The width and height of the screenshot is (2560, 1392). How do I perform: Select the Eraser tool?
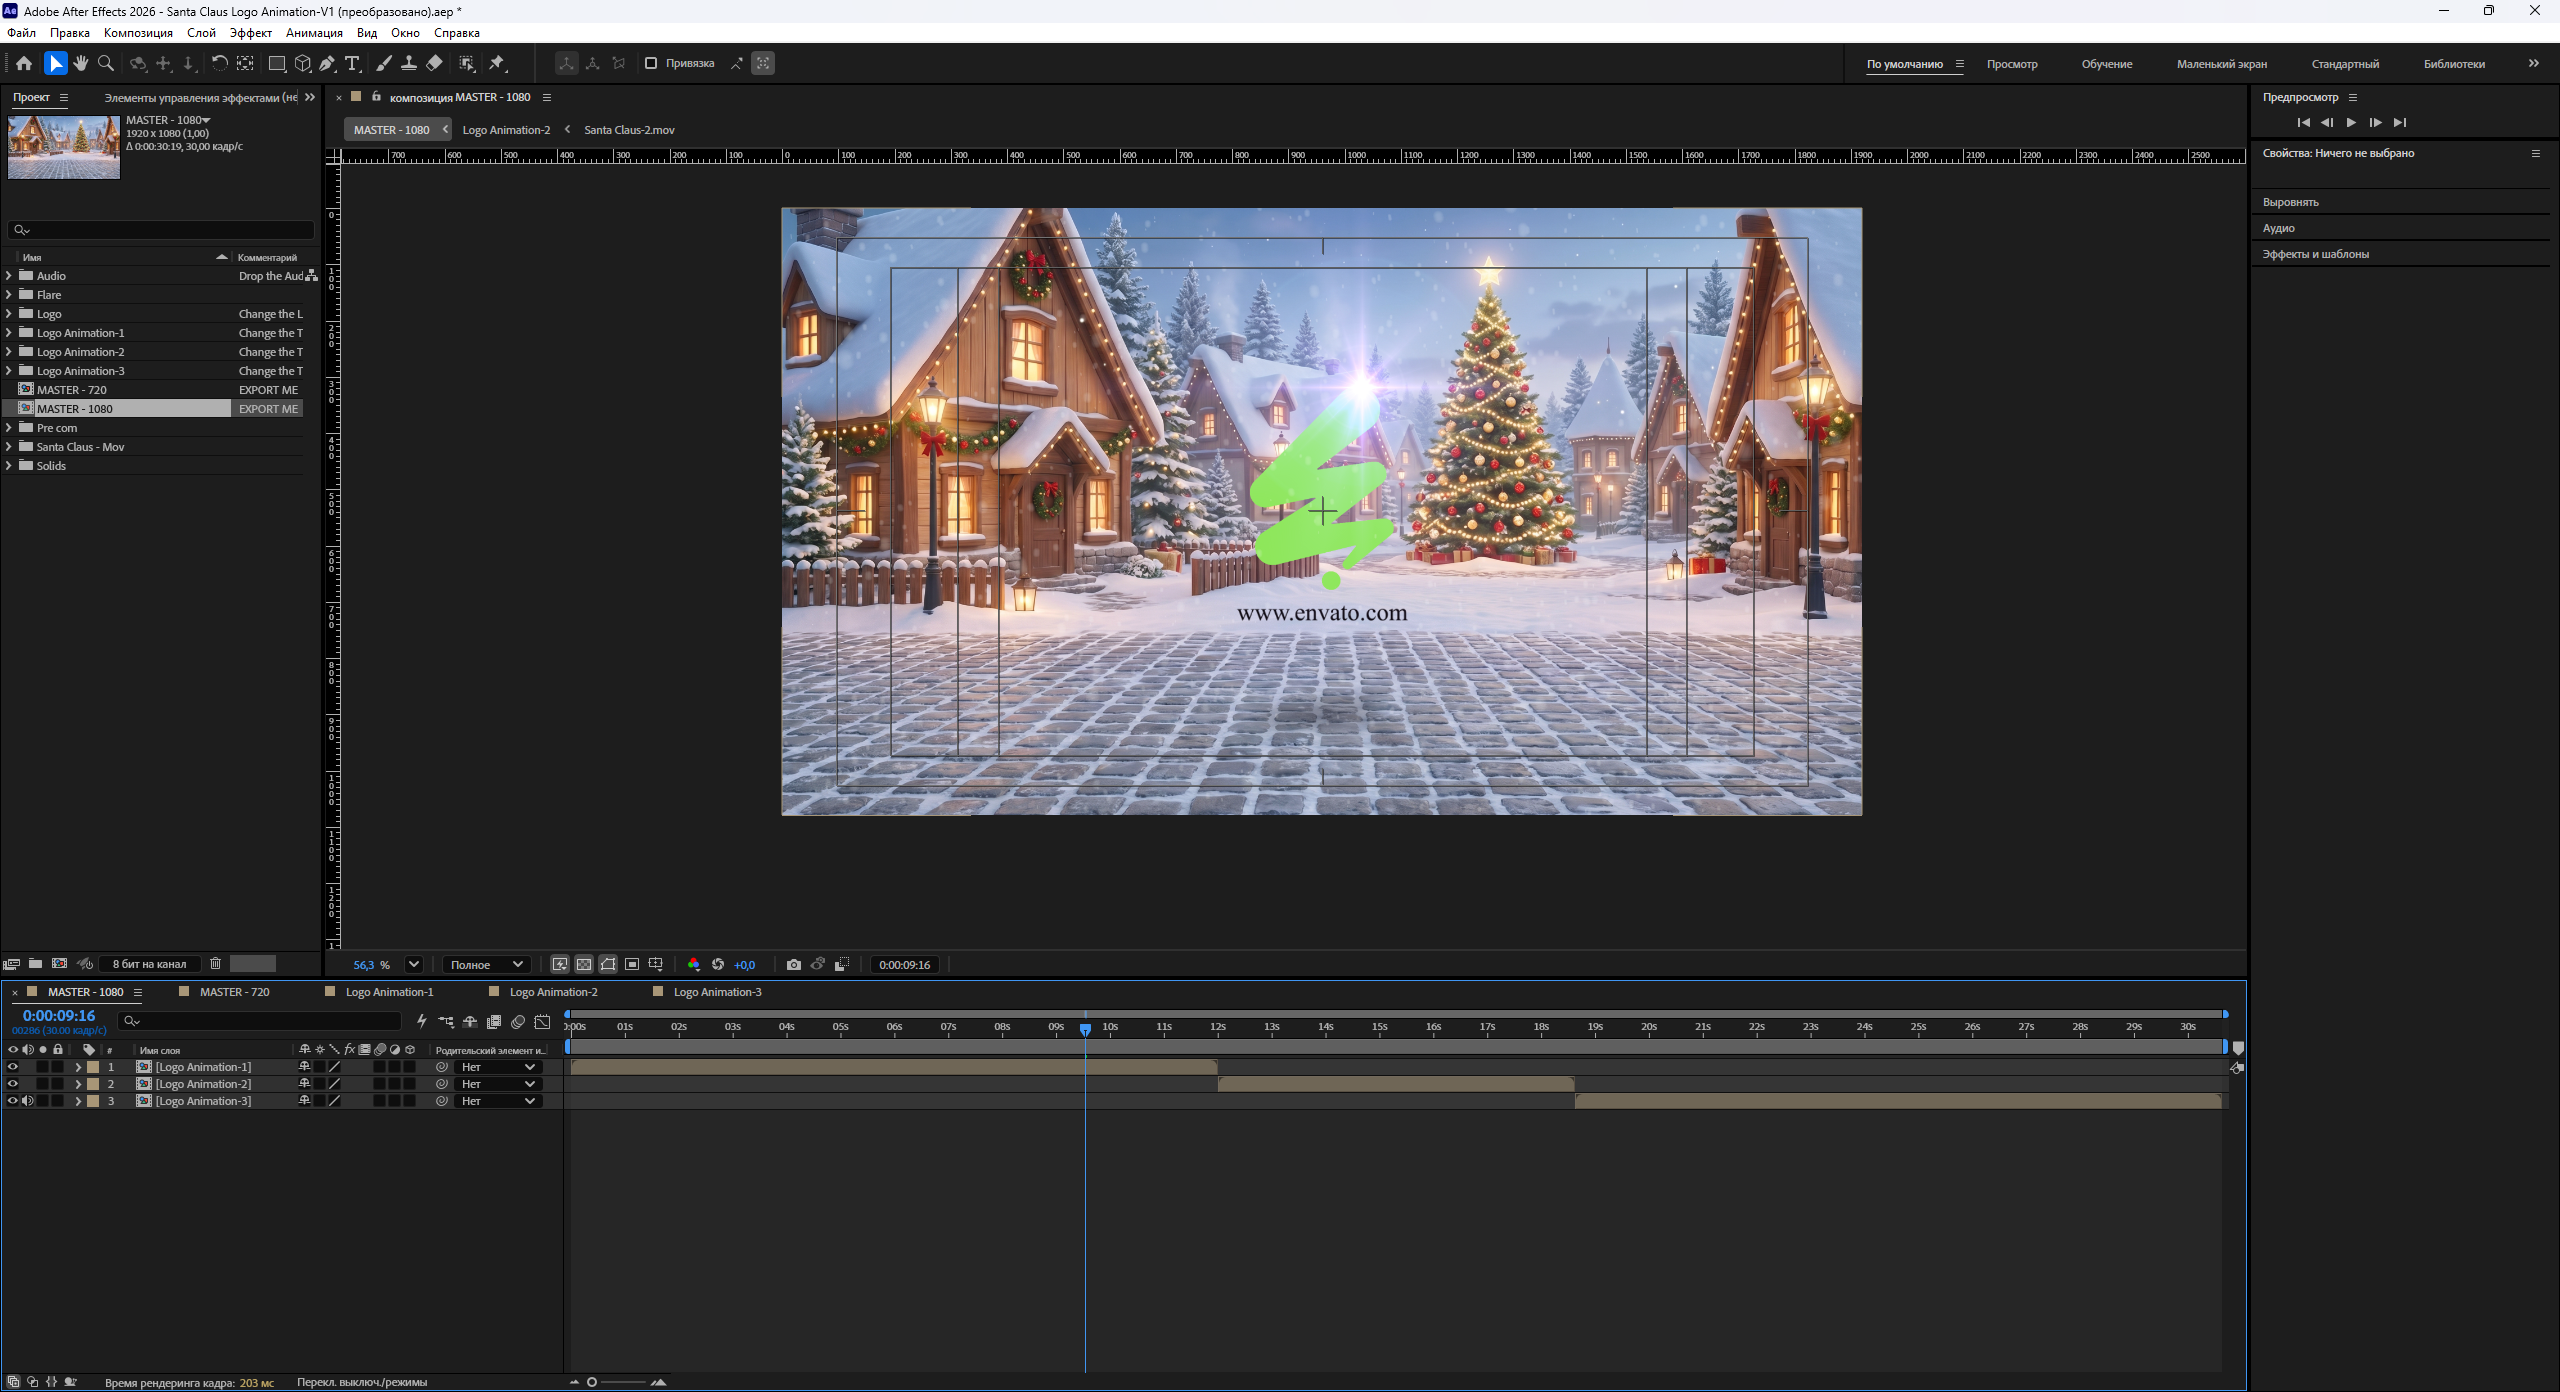pyautogui.click(x=434, y=63)
